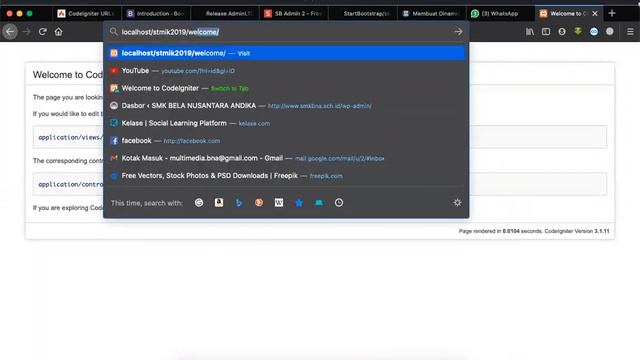Open Dasbor SMK BELA NUSANTARA ANDIKA suggestion
This screenshot has height=360, width=640.
(286, 106)
